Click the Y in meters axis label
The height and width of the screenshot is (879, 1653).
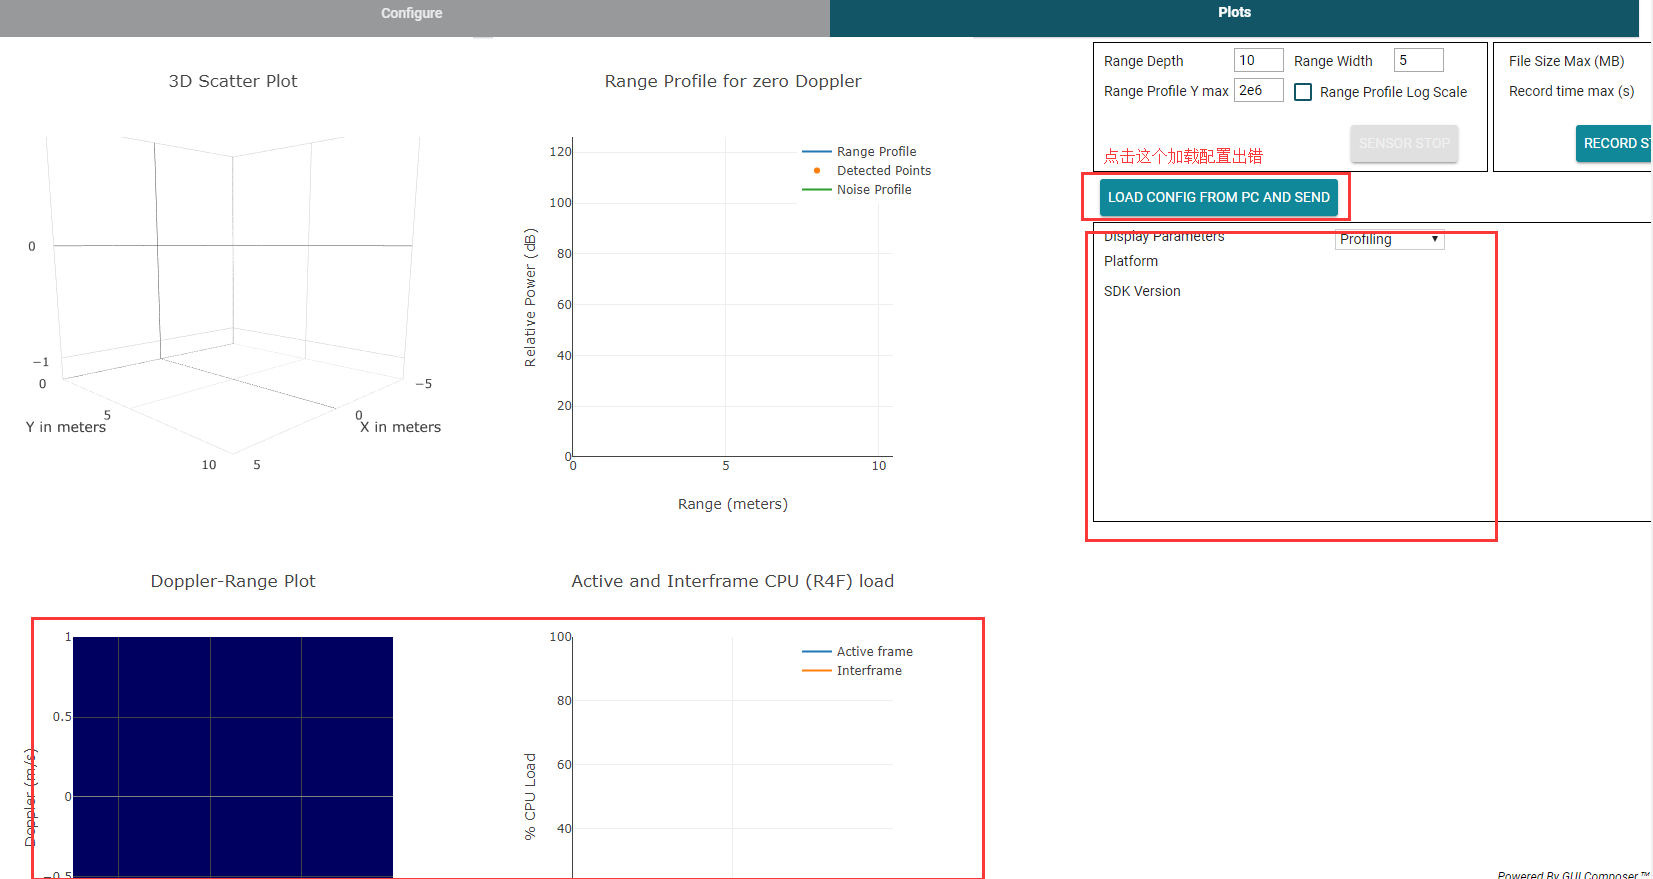pyautogui.click(x=66, y=427)
